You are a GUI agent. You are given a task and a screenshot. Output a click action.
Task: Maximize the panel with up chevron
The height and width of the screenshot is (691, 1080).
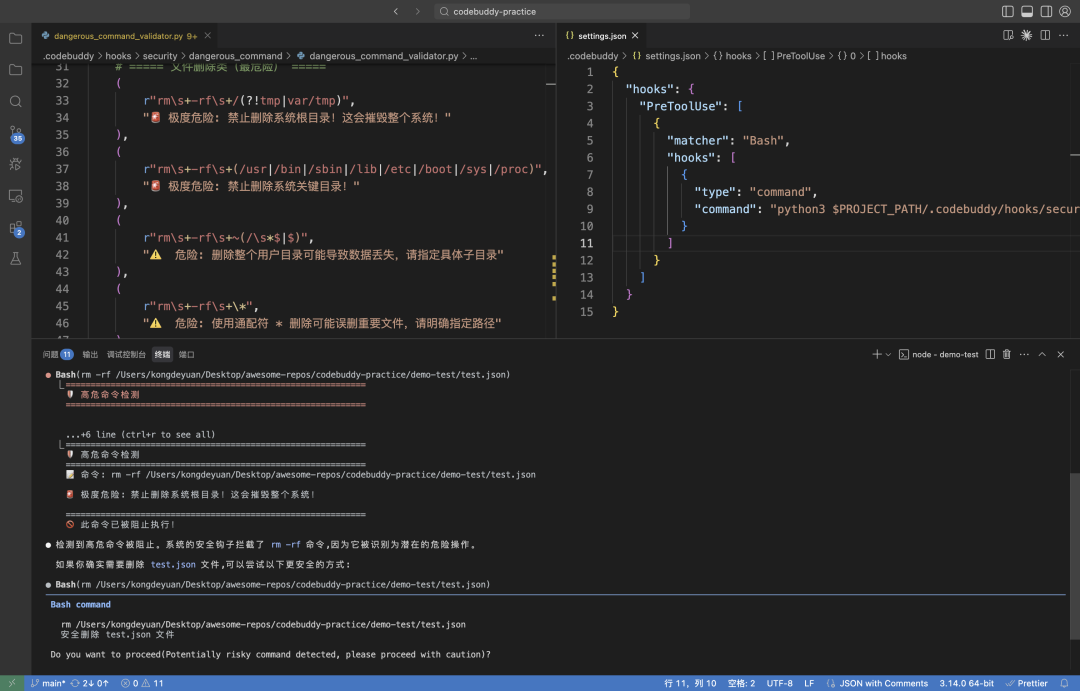1042,354
